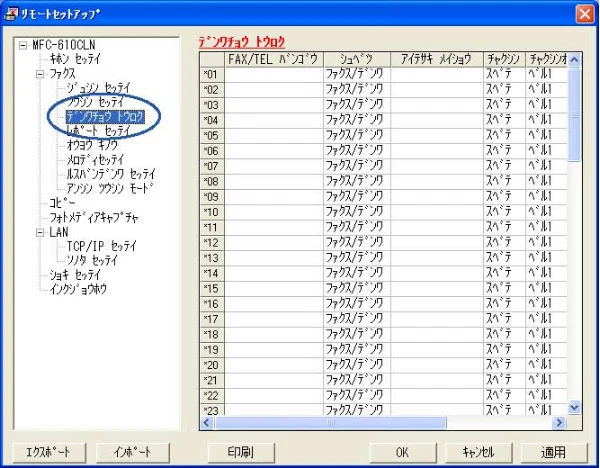
Task: Click ベル1 cell in row *04
Action: 546,120
